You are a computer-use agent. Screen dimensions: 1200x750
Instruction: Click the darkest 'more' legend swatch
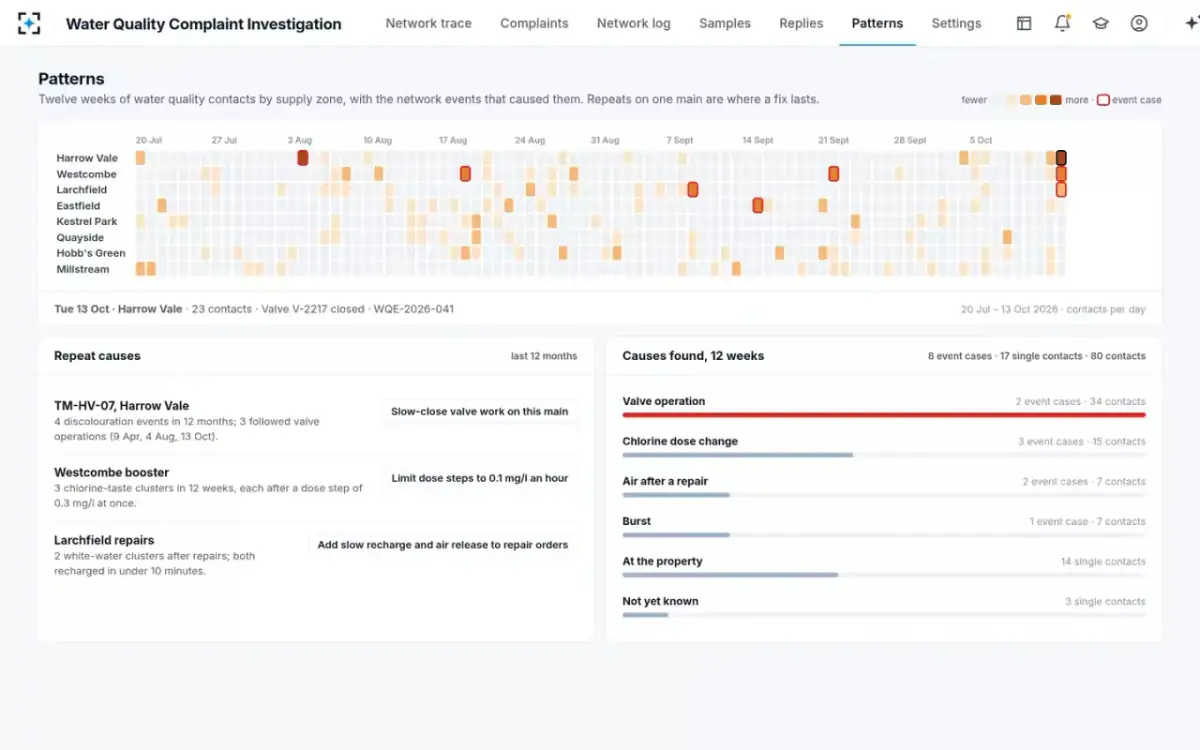click(x=1056, y=100)
